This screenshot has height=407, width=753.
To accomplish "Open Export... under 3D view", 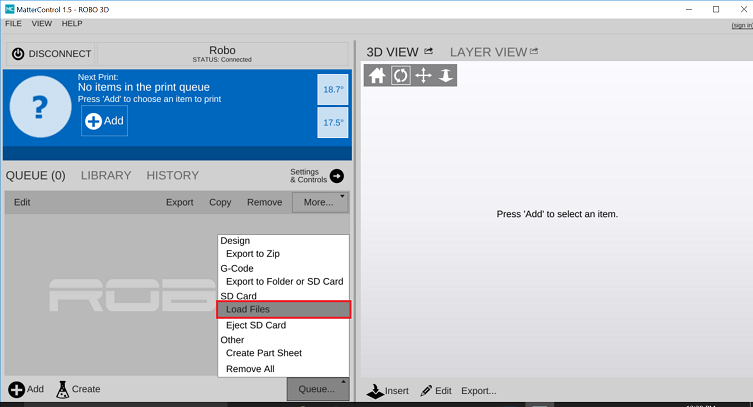I will pos(479,391).
